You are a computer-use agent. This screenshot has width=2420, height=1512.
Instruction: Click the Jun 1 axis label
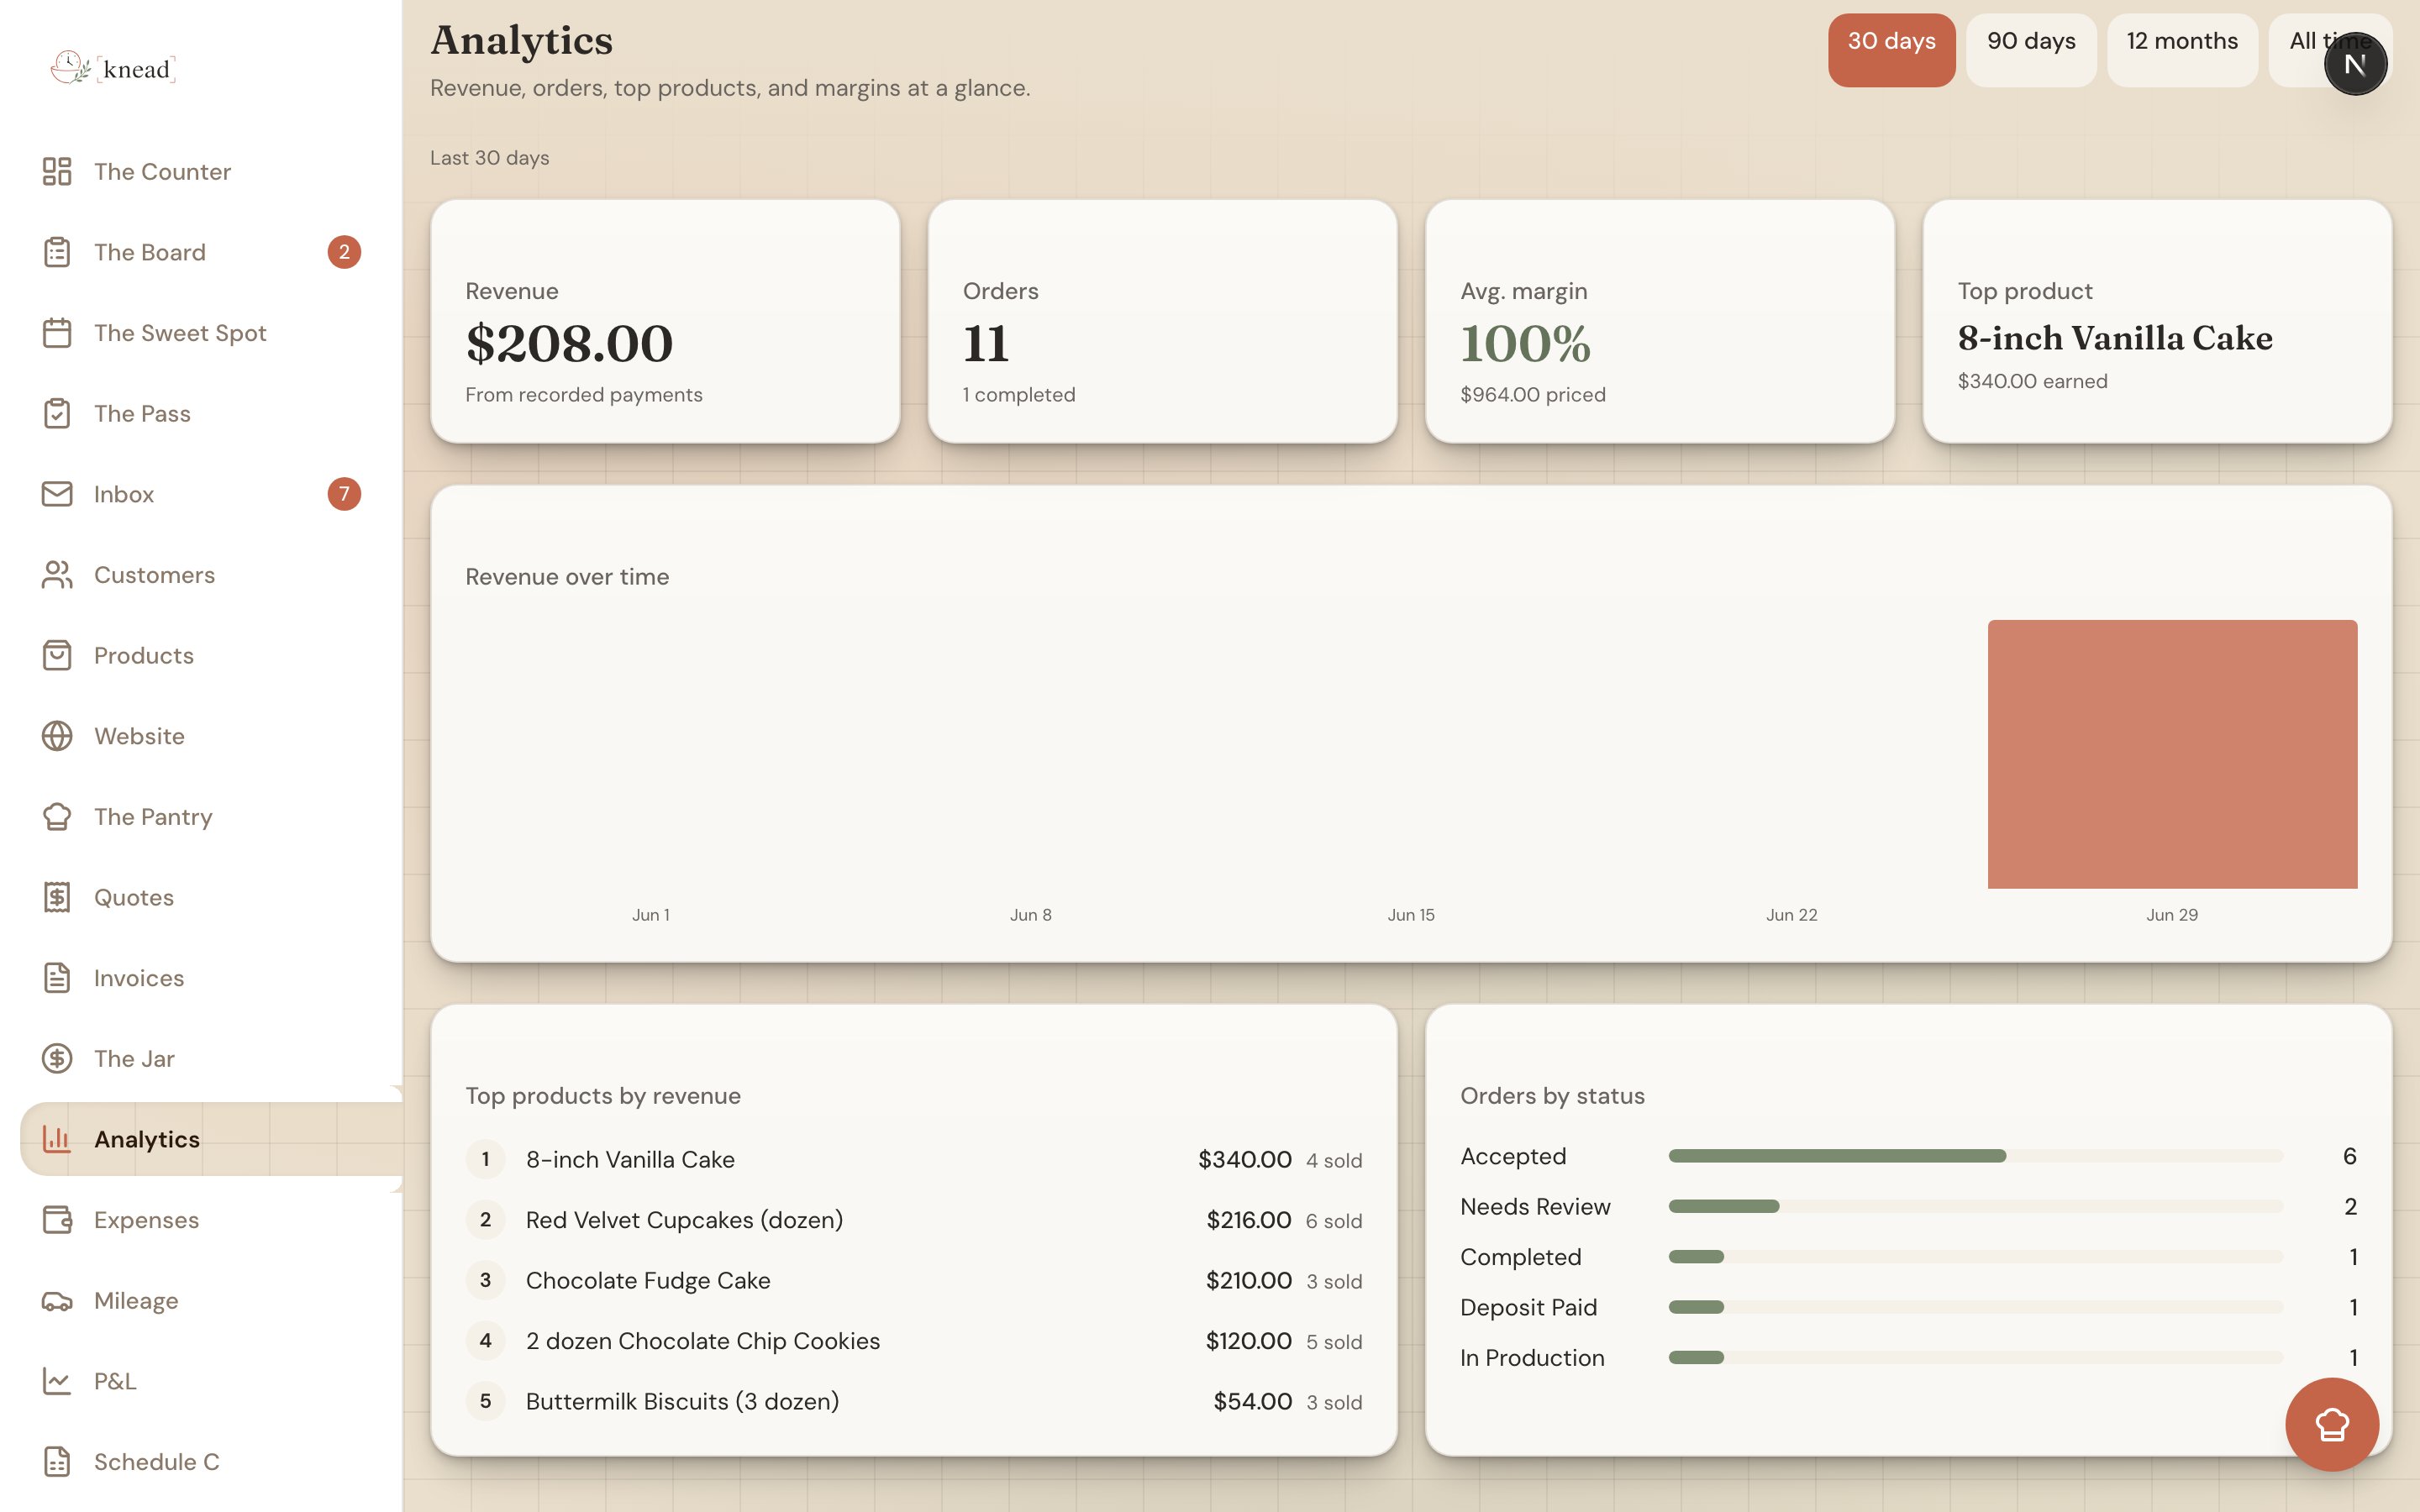tap(651, 915)
